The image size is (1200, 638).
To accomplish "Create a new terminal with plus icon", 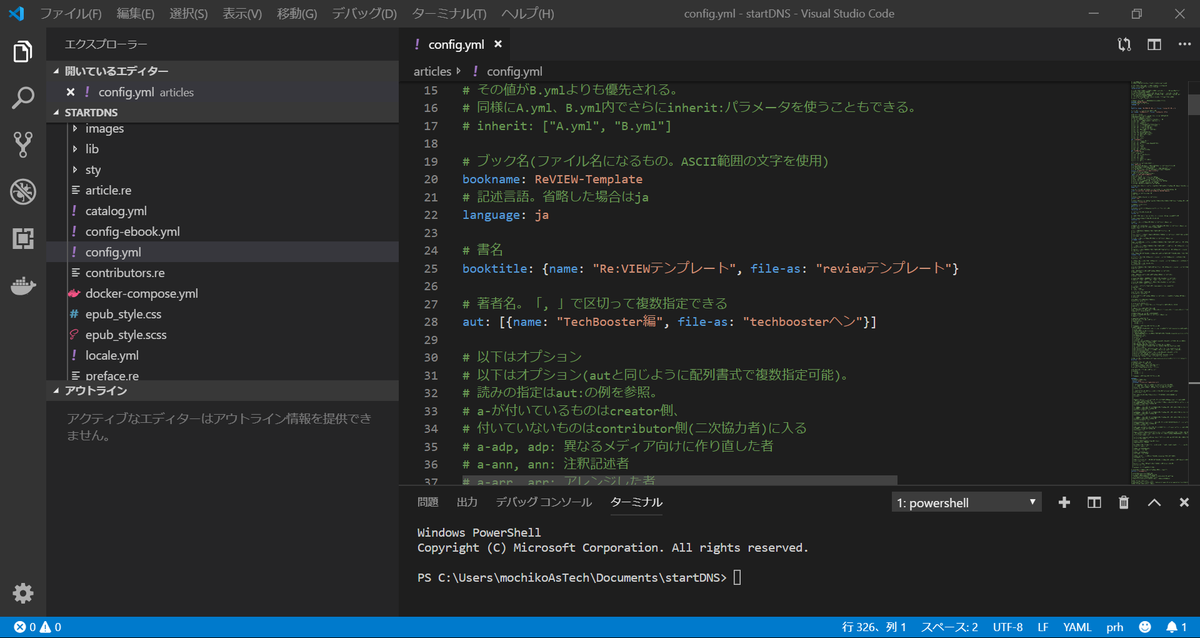I will click(1064, 502).
